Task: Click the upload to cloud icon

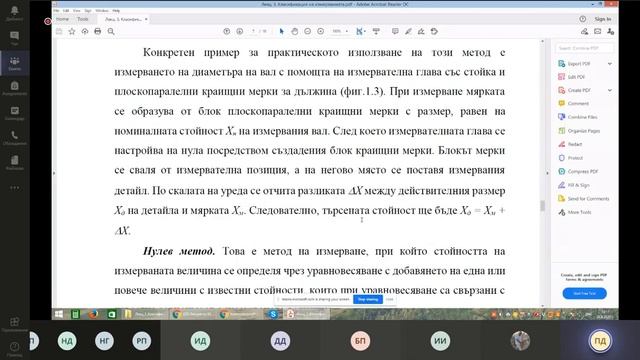Action: coord(84,31)
